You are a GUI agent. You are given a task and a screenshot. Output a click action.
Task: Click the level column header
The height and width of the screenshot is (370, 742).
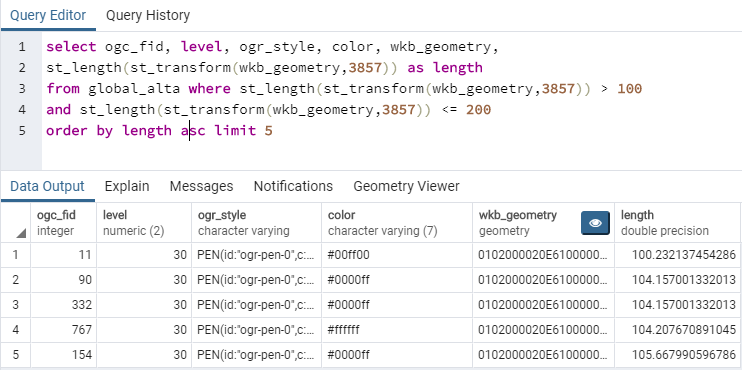tap(144, 223)
